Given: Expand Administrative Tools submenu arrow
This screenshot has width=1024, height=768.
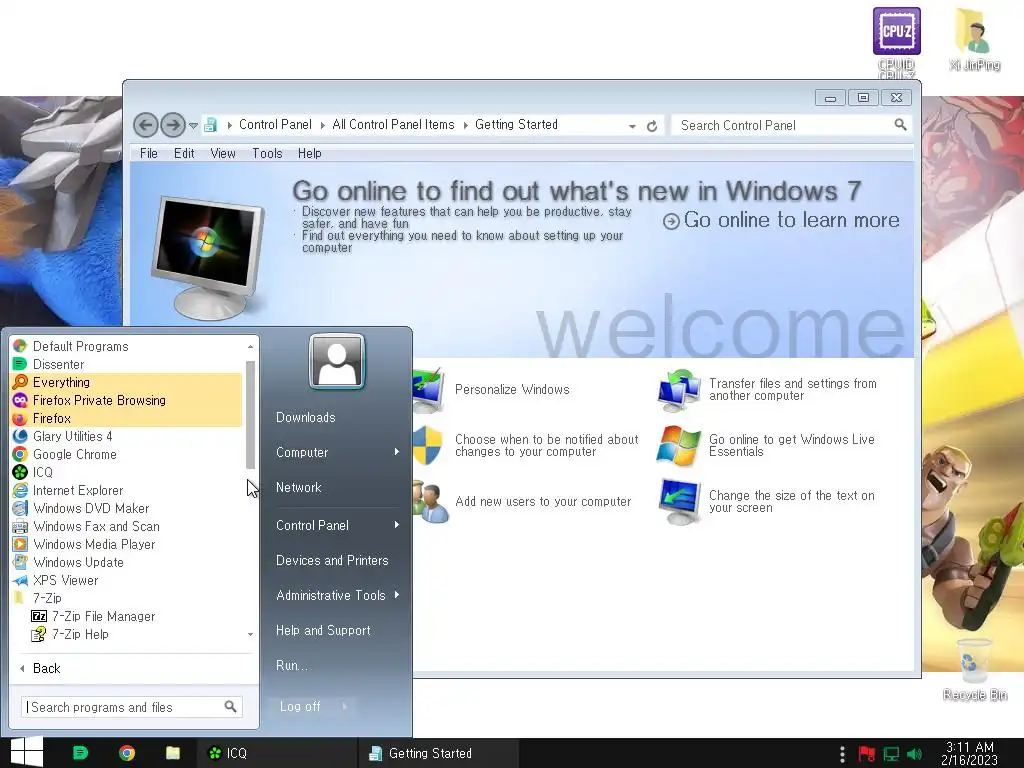Looking at the screenshot, I should [396, 595].
